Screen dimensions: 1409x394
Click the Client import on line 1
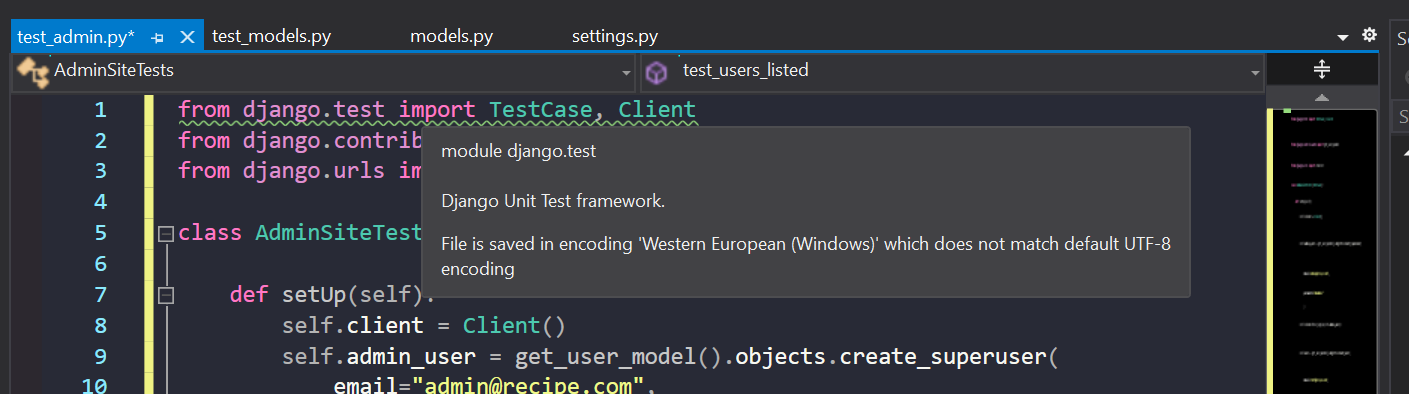point(657,110)
